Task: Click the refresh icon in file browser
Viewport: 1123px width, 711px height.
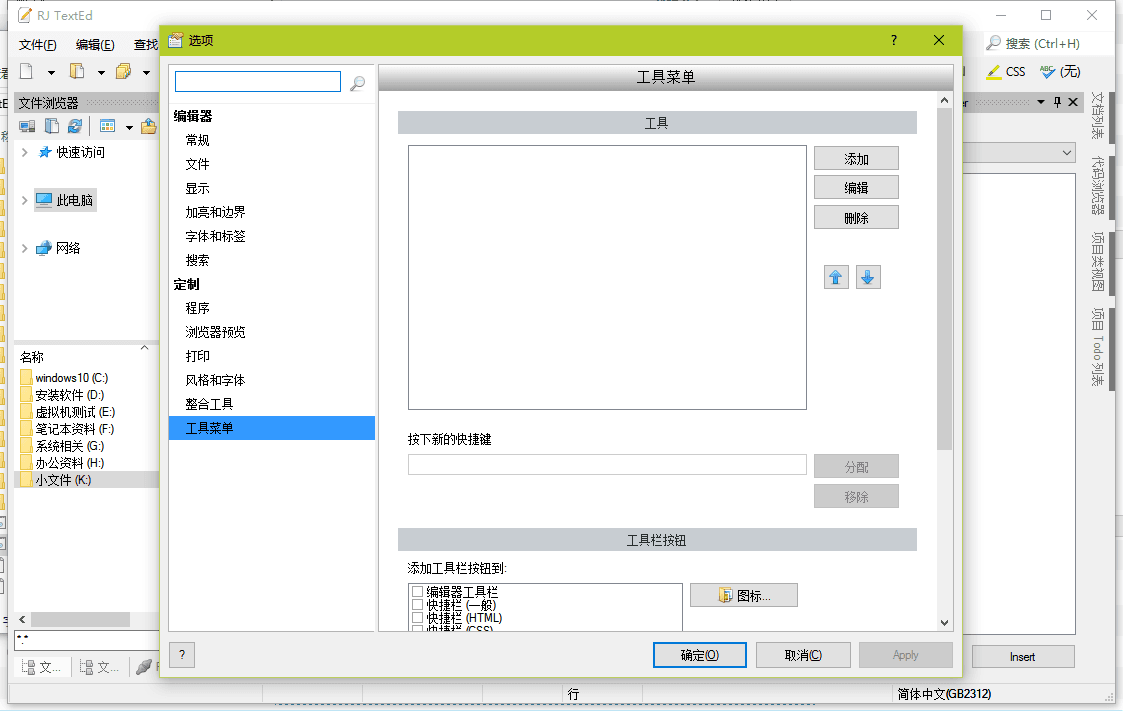Action: coord(75,126)
